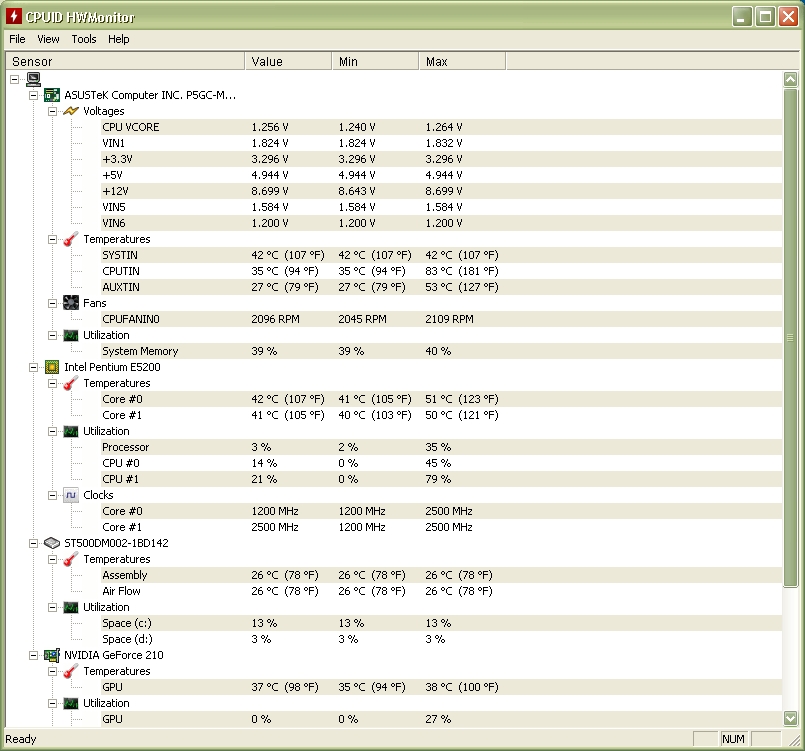
Task: Click the NUM status bar indicator
Action: (x=733, y=739)
